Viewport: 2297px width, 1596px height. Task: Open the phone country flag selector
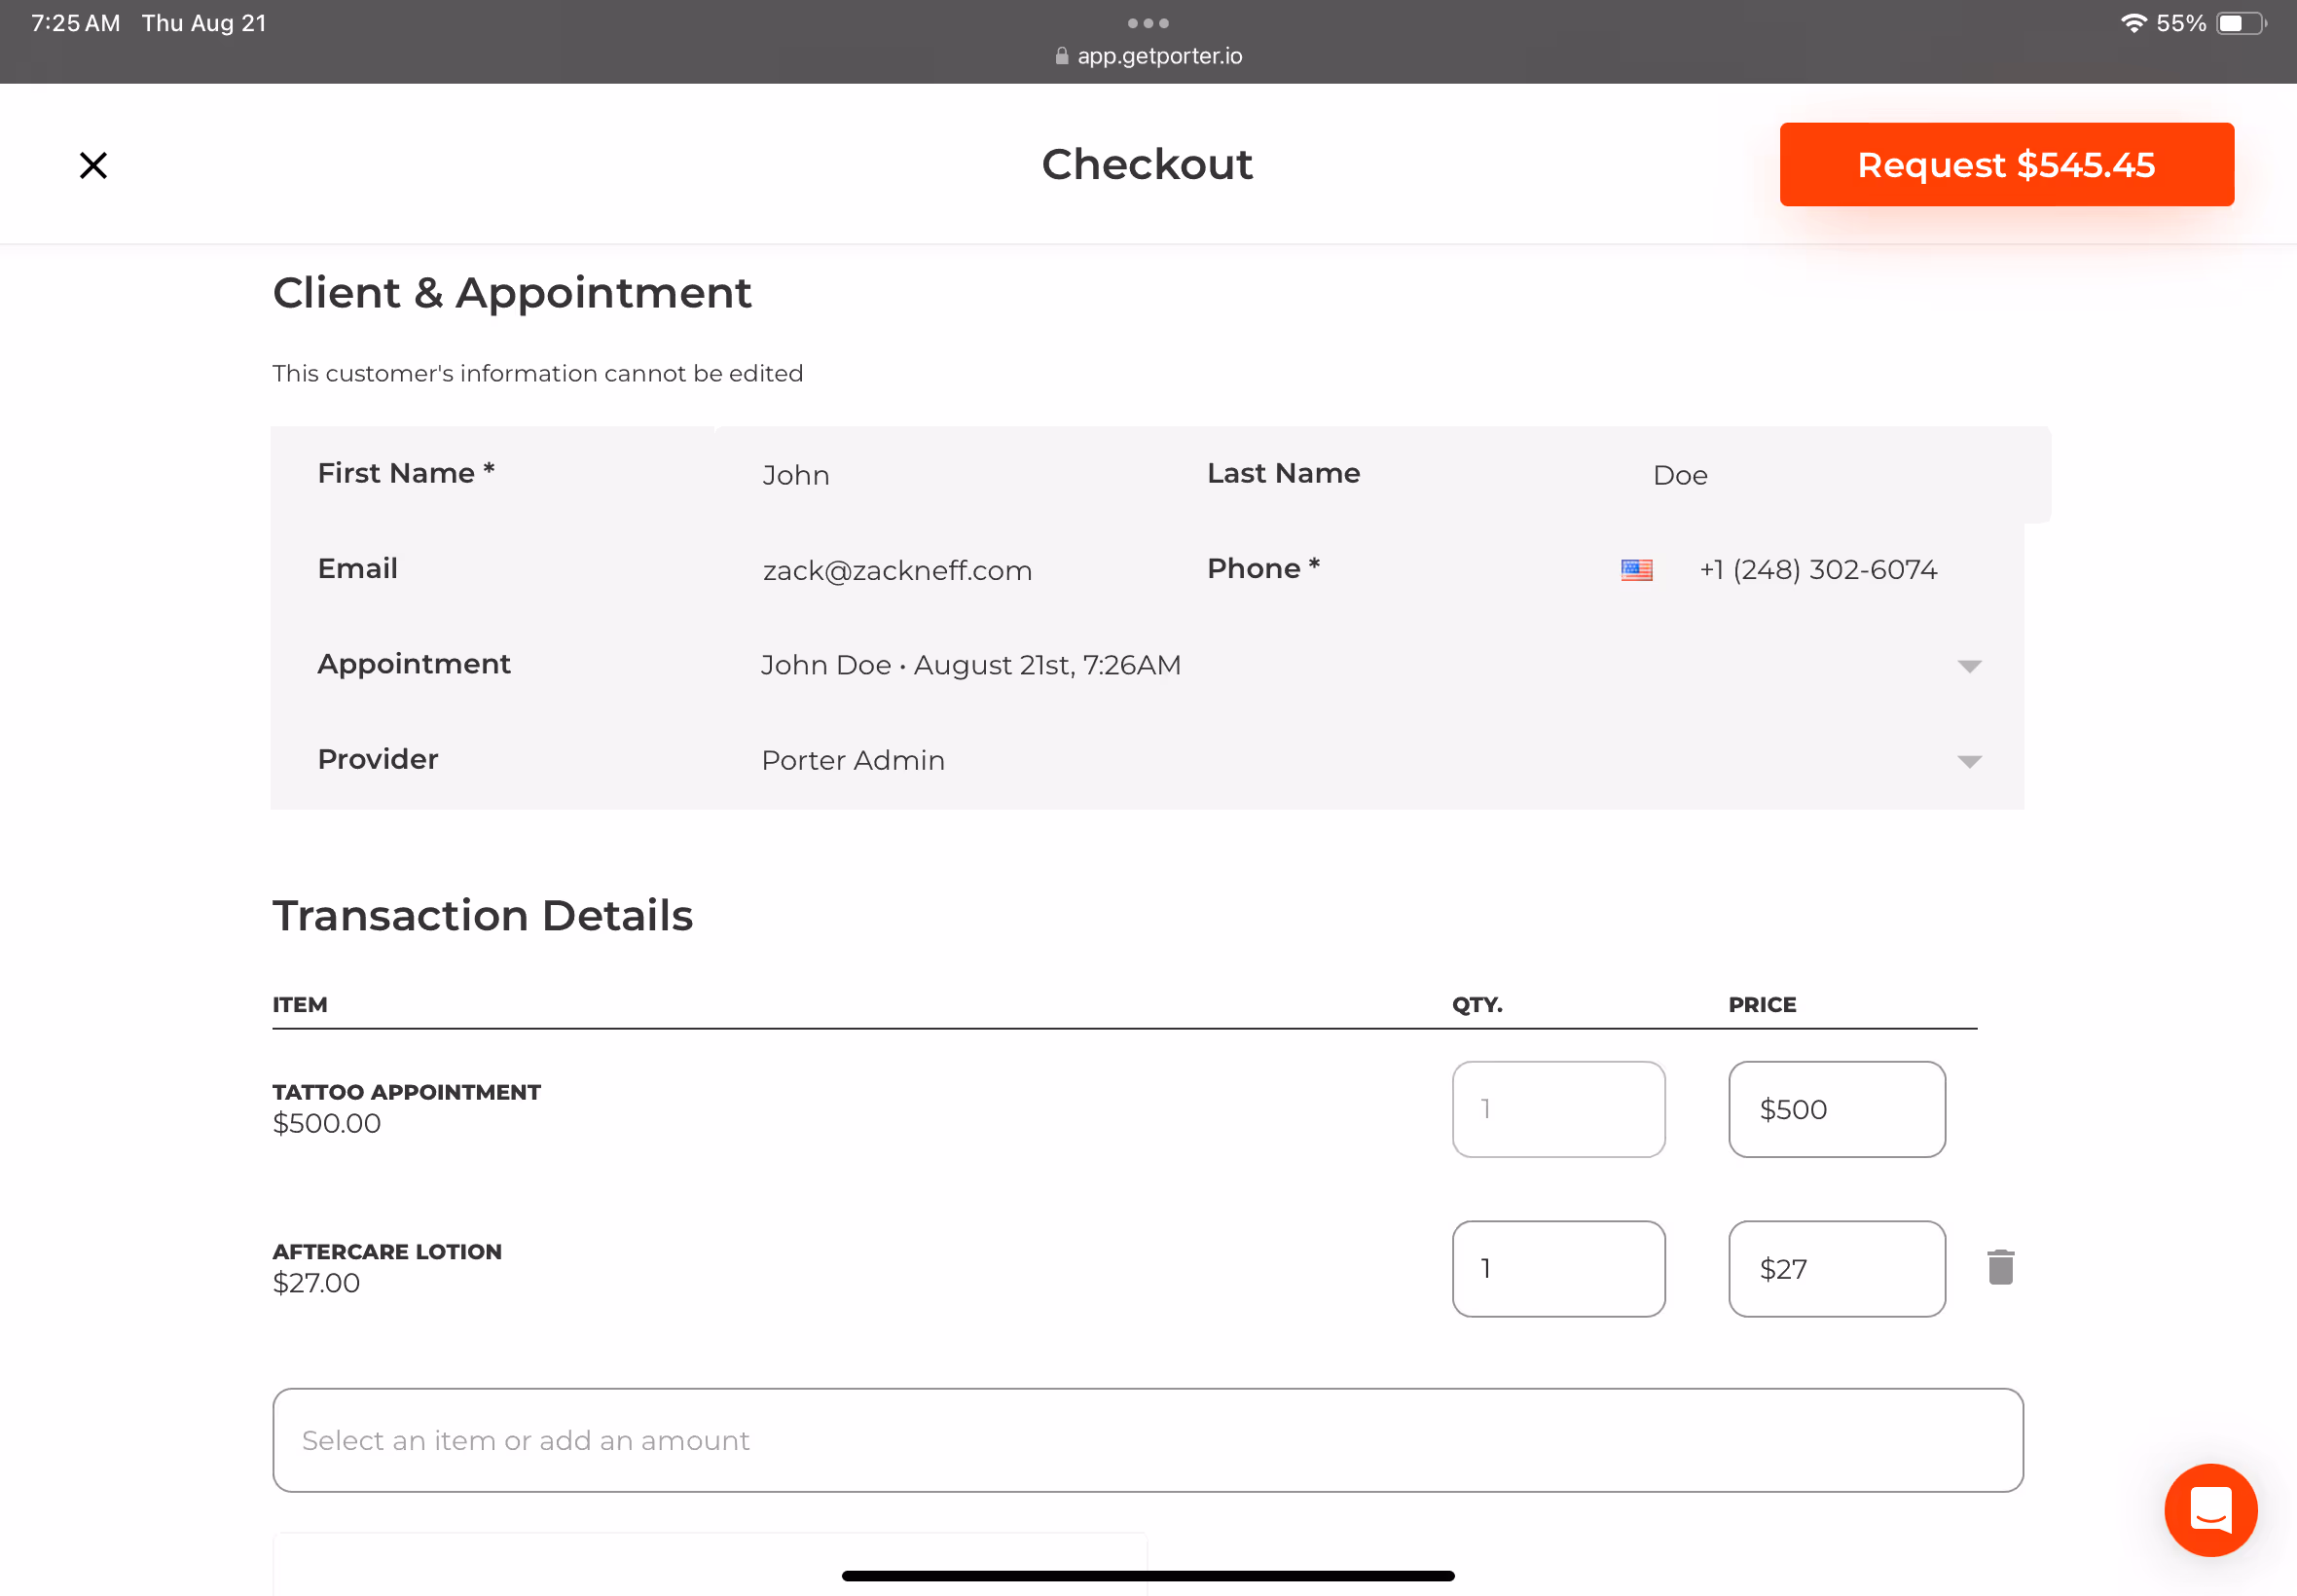click(1636, 569)
